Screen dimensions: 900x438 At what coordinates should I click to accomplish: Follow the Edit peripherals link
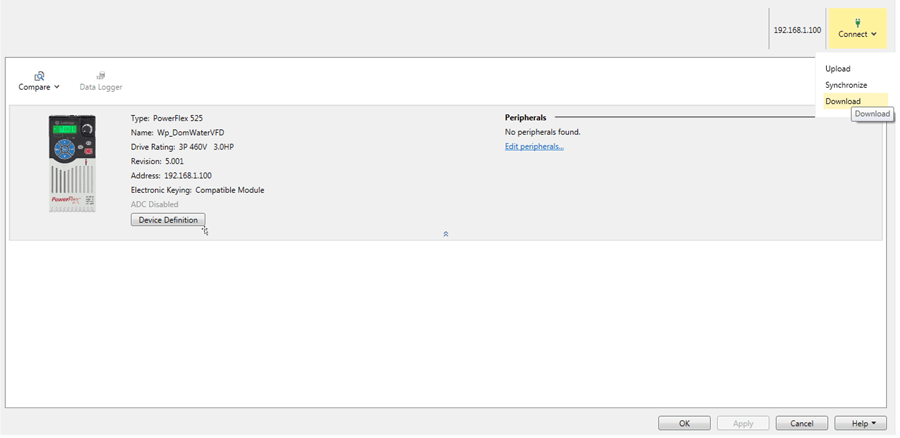pyautogui.click(x=534, y=146)
